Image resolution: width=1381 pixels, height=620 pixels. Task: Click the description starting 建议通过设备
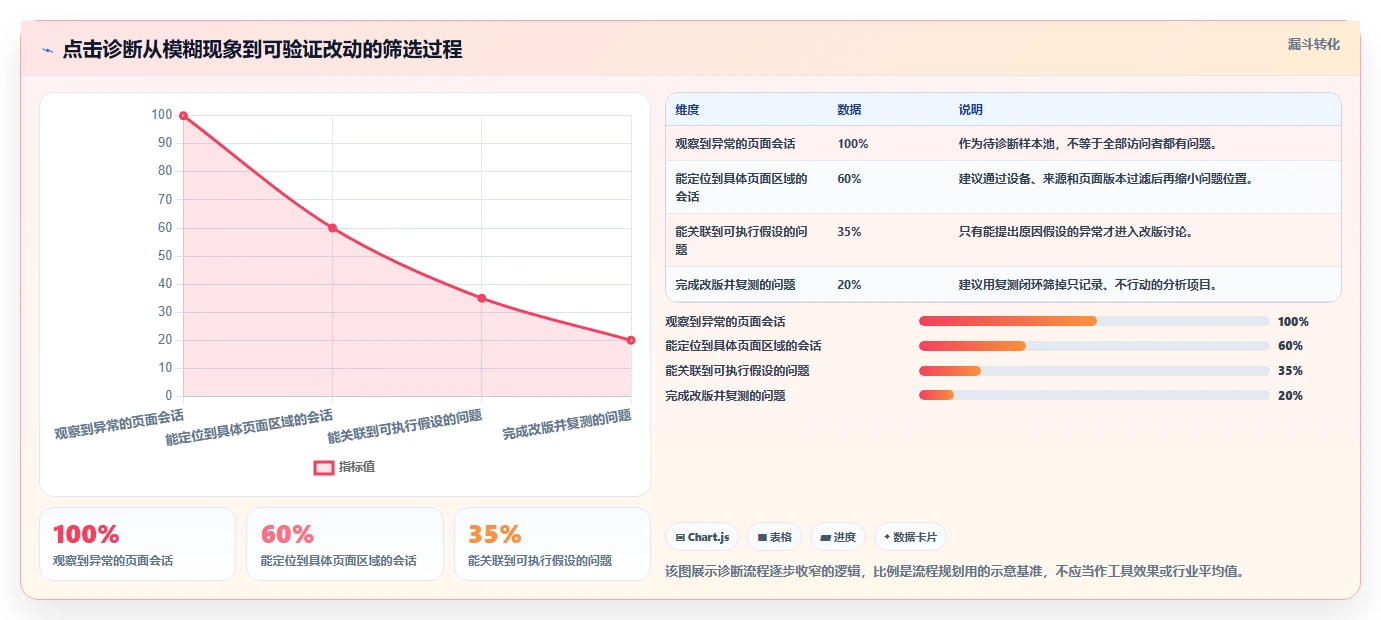1105,179
